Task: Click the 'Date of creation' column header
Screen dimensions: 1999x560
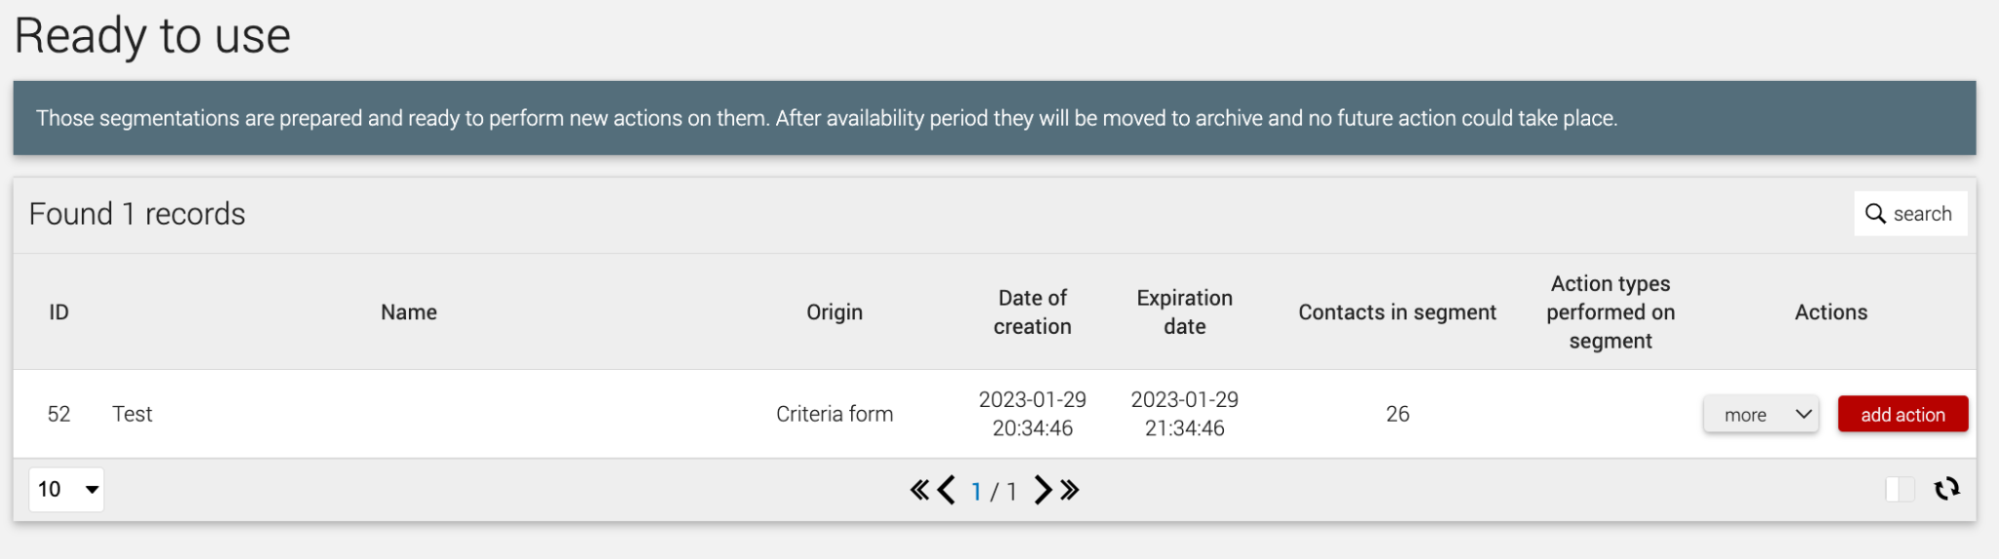Action: 1032,312
